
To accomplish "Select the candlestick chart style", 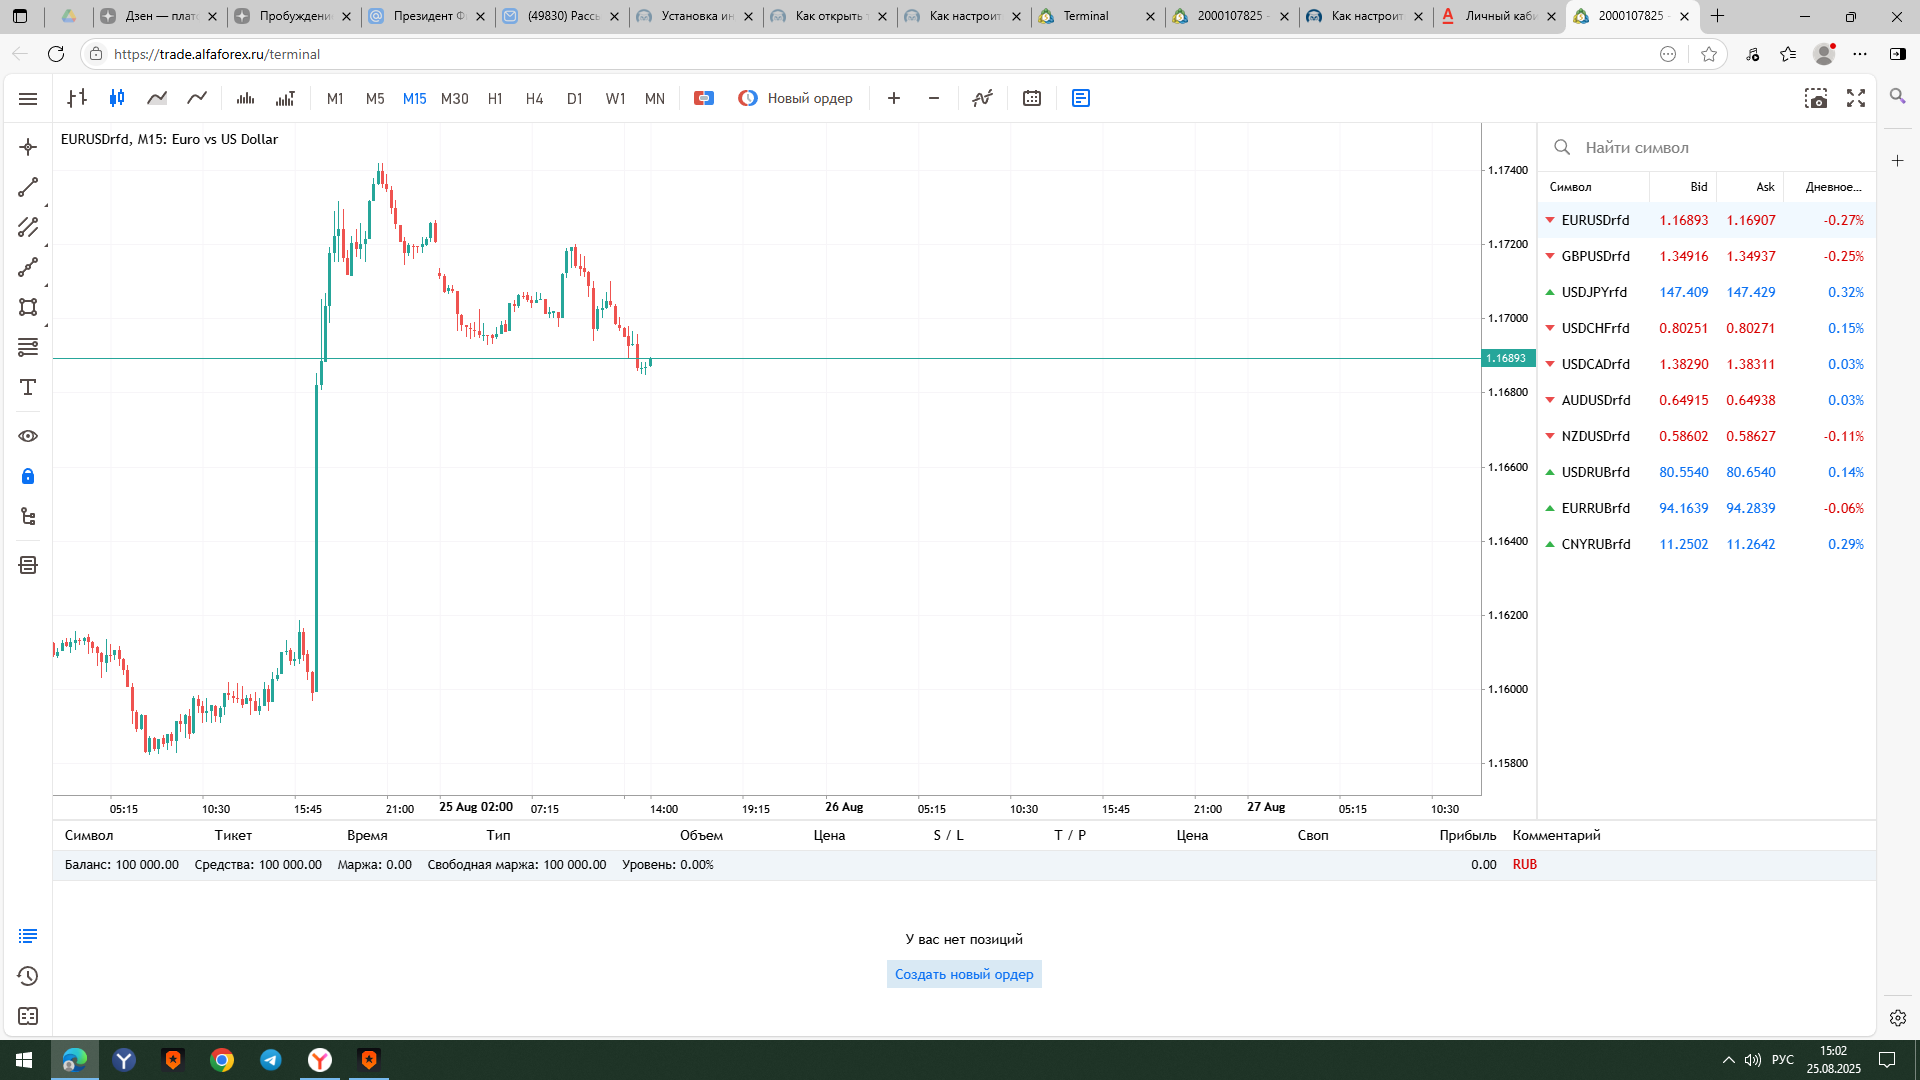I will [x=117, y=98].
